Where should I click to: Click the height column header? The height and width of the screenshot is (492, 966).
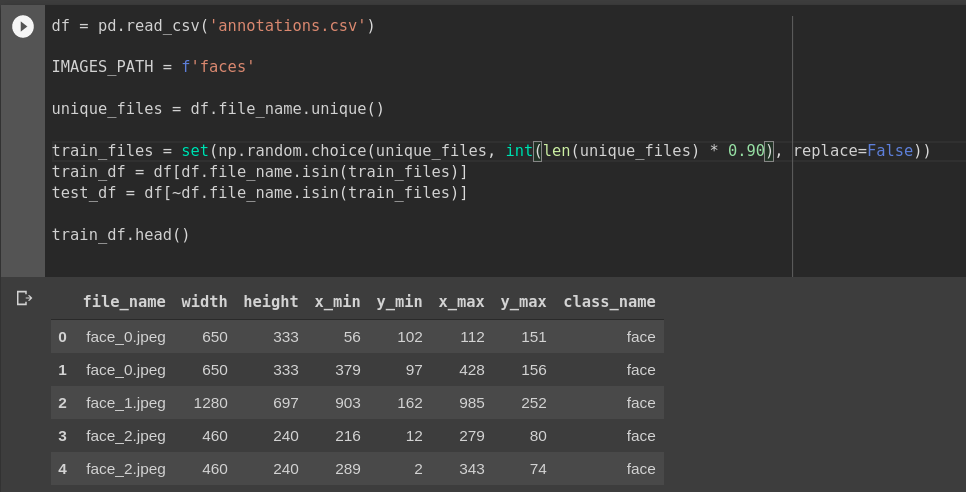270,302
